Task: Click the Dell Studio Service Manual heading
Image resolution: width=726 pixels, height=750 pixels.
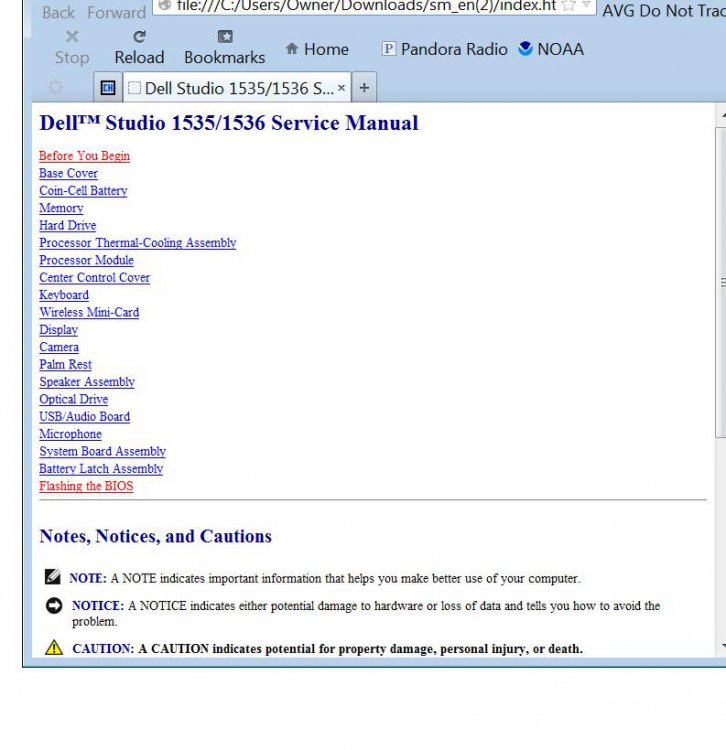Action: [x=229, y=123]
